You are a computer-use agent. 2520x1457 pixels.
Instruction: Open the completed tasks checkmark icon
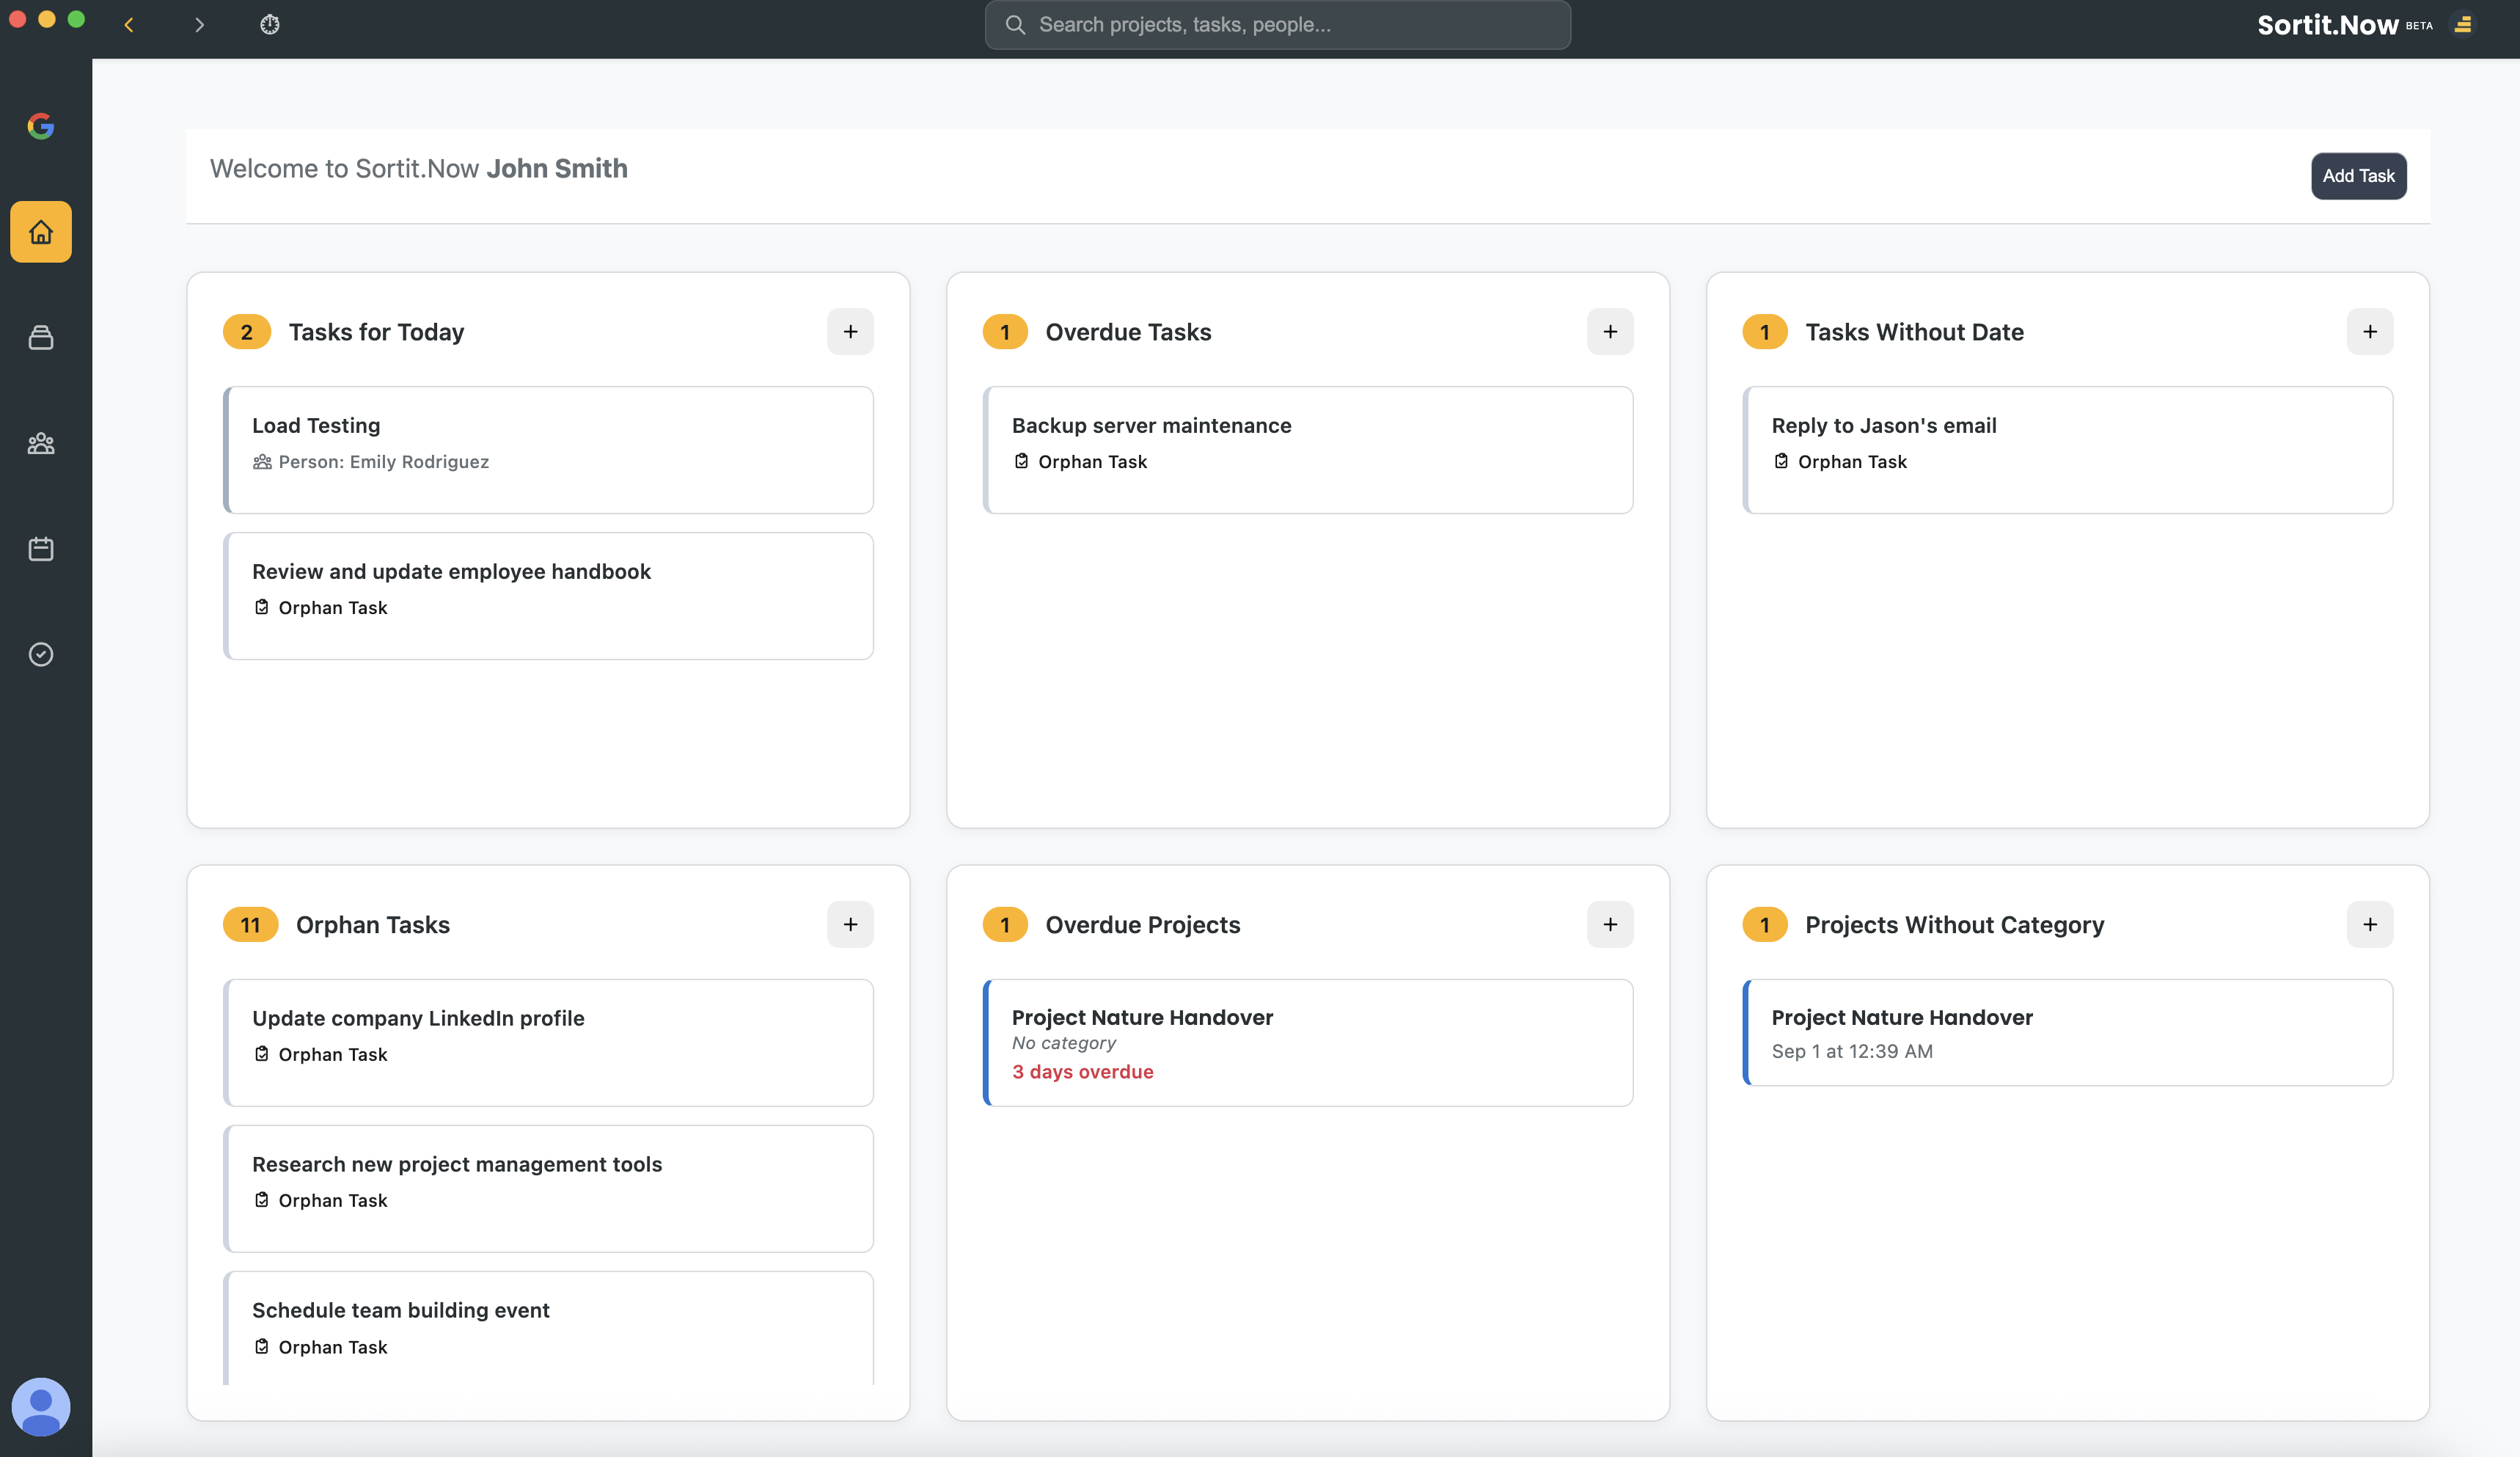click(41, 654)
